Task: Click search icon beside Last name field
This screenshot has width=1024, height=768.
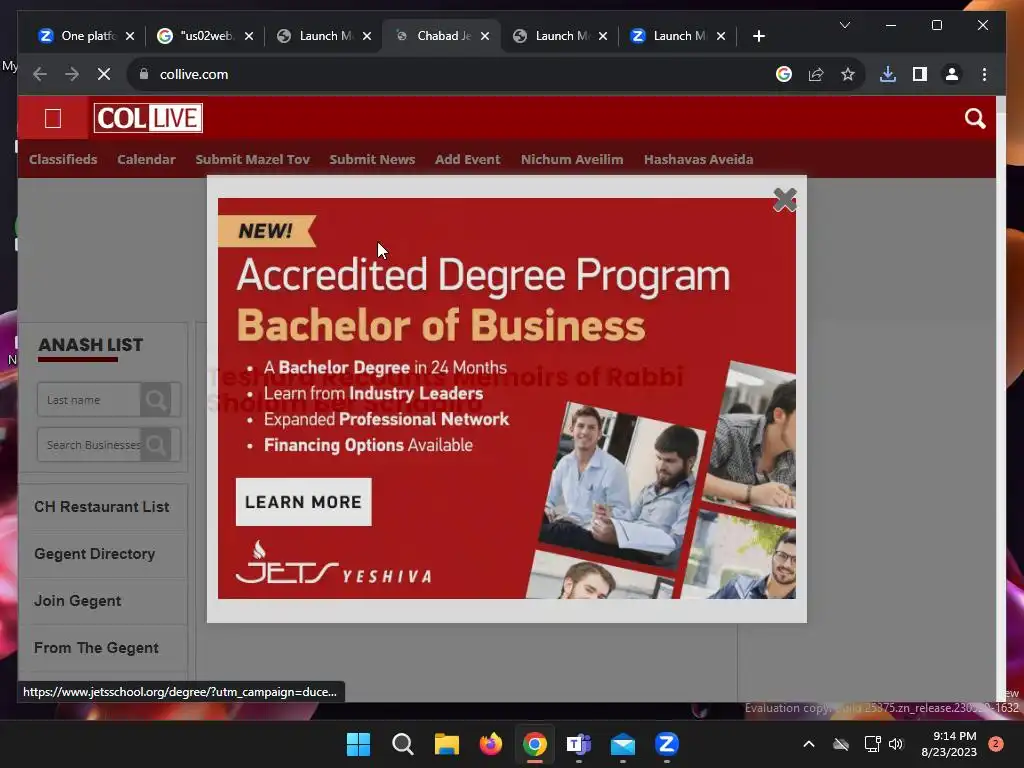Action: (156, 400)
